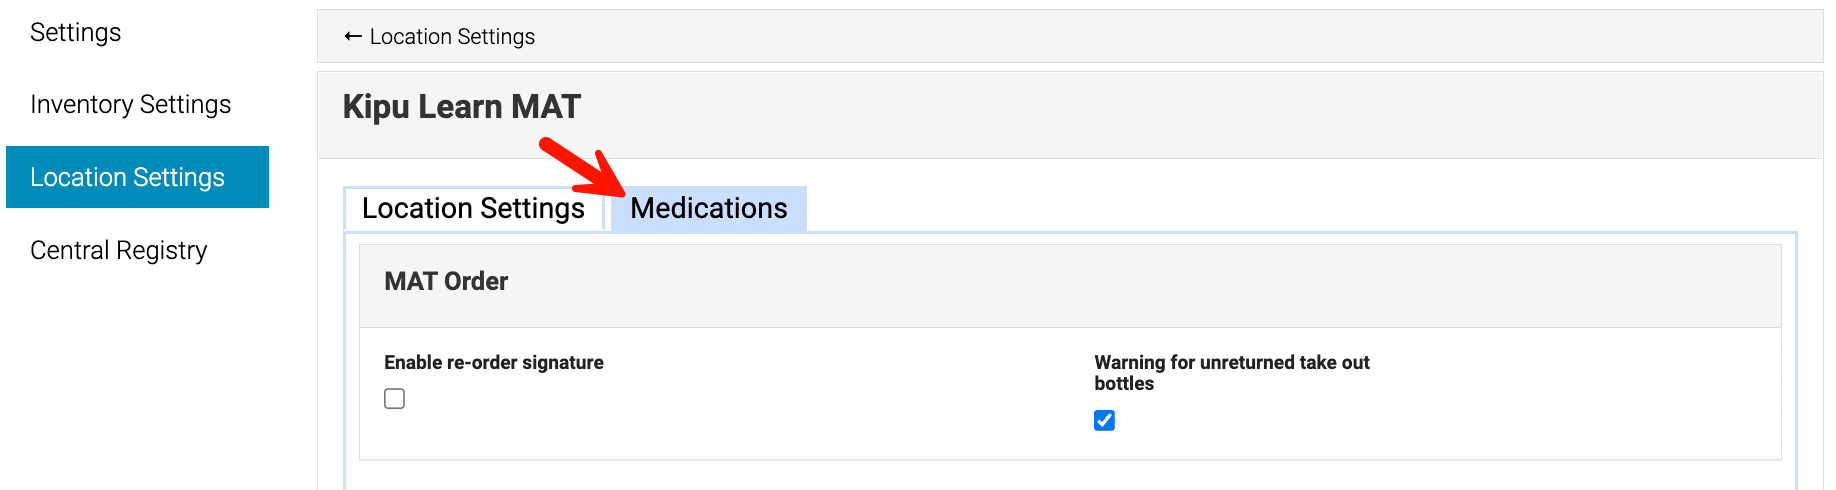Click the Kipu Learn MAT page title
1836x490 pixels.
[x=461, y=107]
